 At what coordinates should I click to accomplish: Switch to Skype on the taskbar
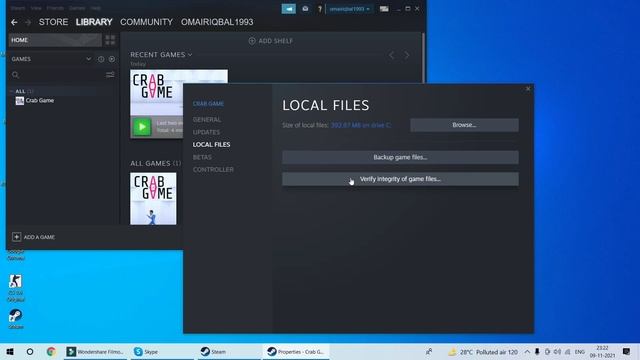coord(163,351)
